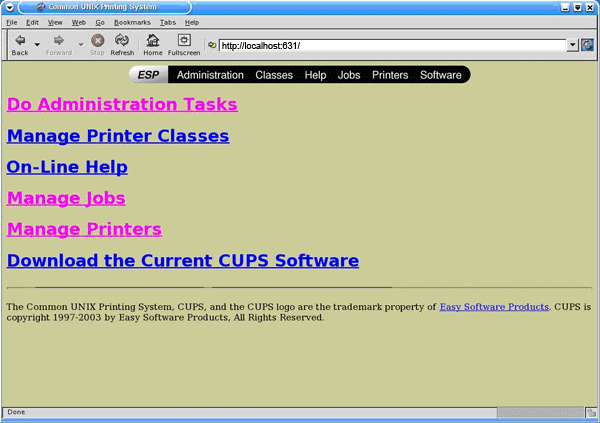Click the Refresh page icon
The width and height of the screenshot is (600, 423).
[122, 40]
